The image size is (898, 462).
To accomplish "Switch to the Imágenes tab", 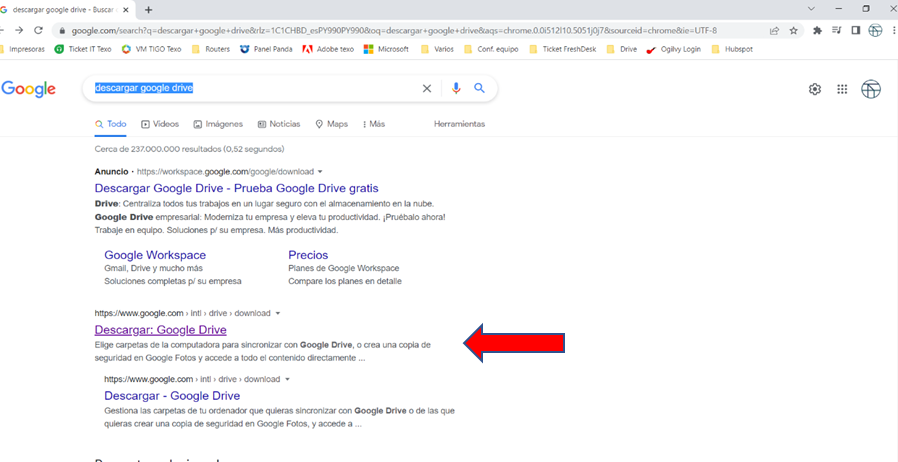I will [218, 124].
